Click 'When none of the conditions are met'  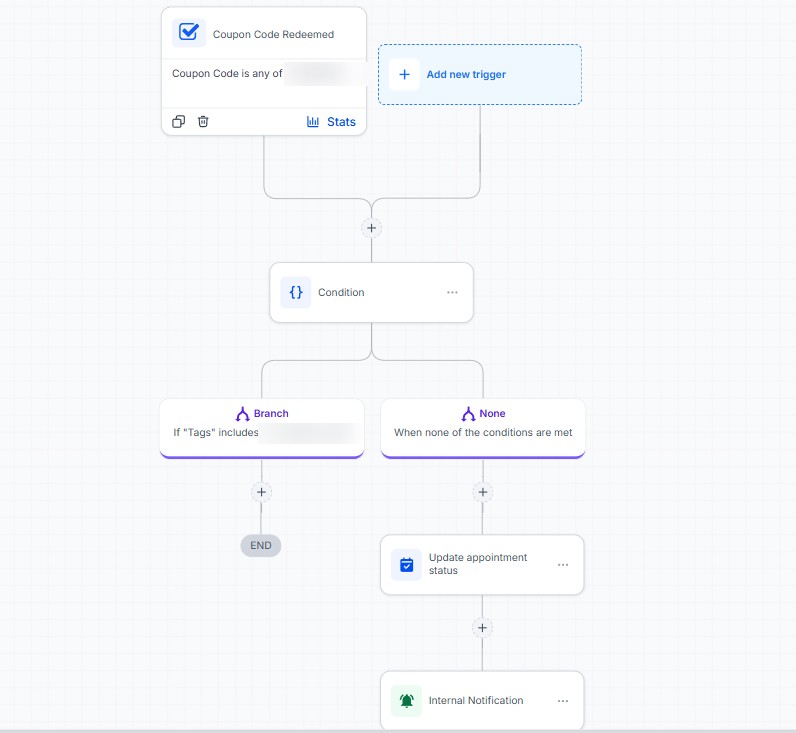click(483, 432)
